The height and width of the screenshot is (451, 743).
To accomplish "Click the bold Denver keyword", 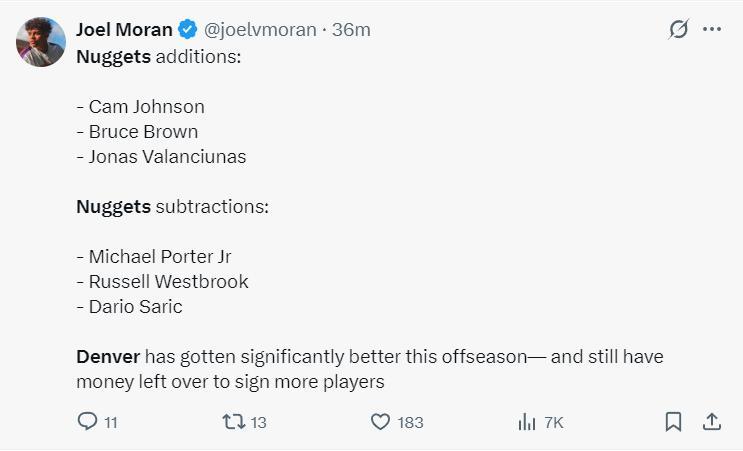I will (109, 356).
